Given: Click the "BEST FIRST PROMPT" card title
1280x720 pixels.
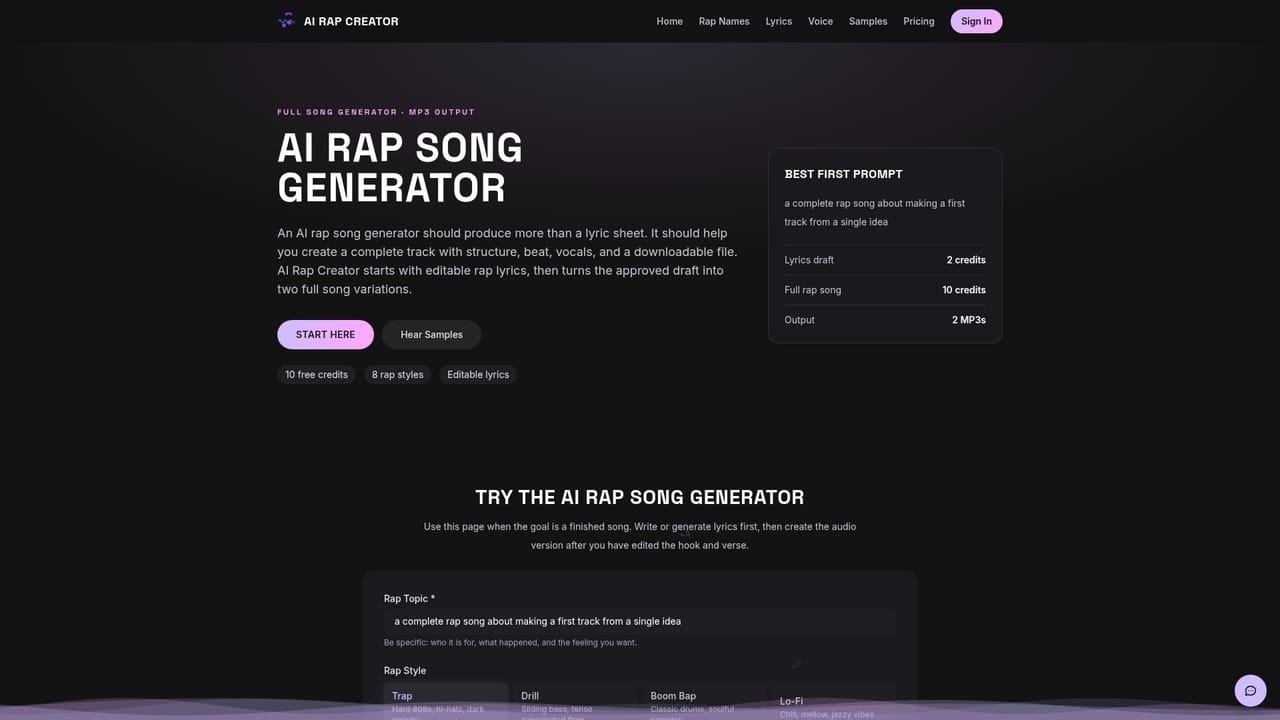Looking at the screenshot, I should pyautogui.click(x=844, y=174).
